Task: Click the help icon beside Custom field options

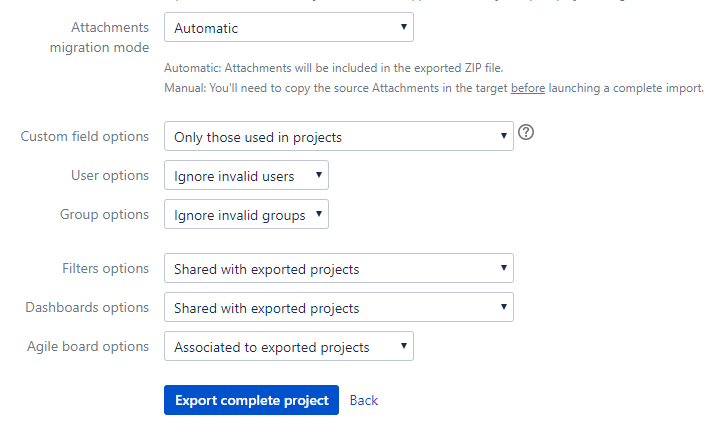Action: pos(526,133)
